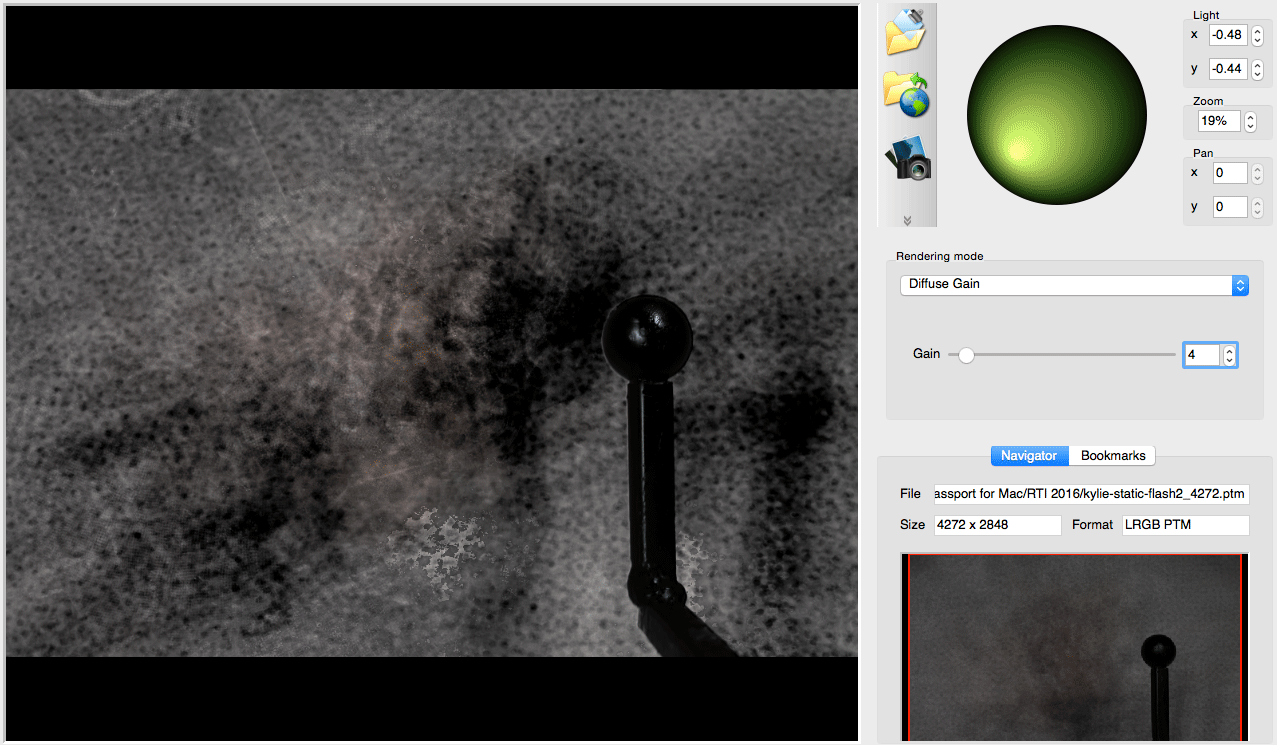This screenshot has width=1277, height=745.
Task: Increase the Light y value with up arrow
Action: 1257,64
